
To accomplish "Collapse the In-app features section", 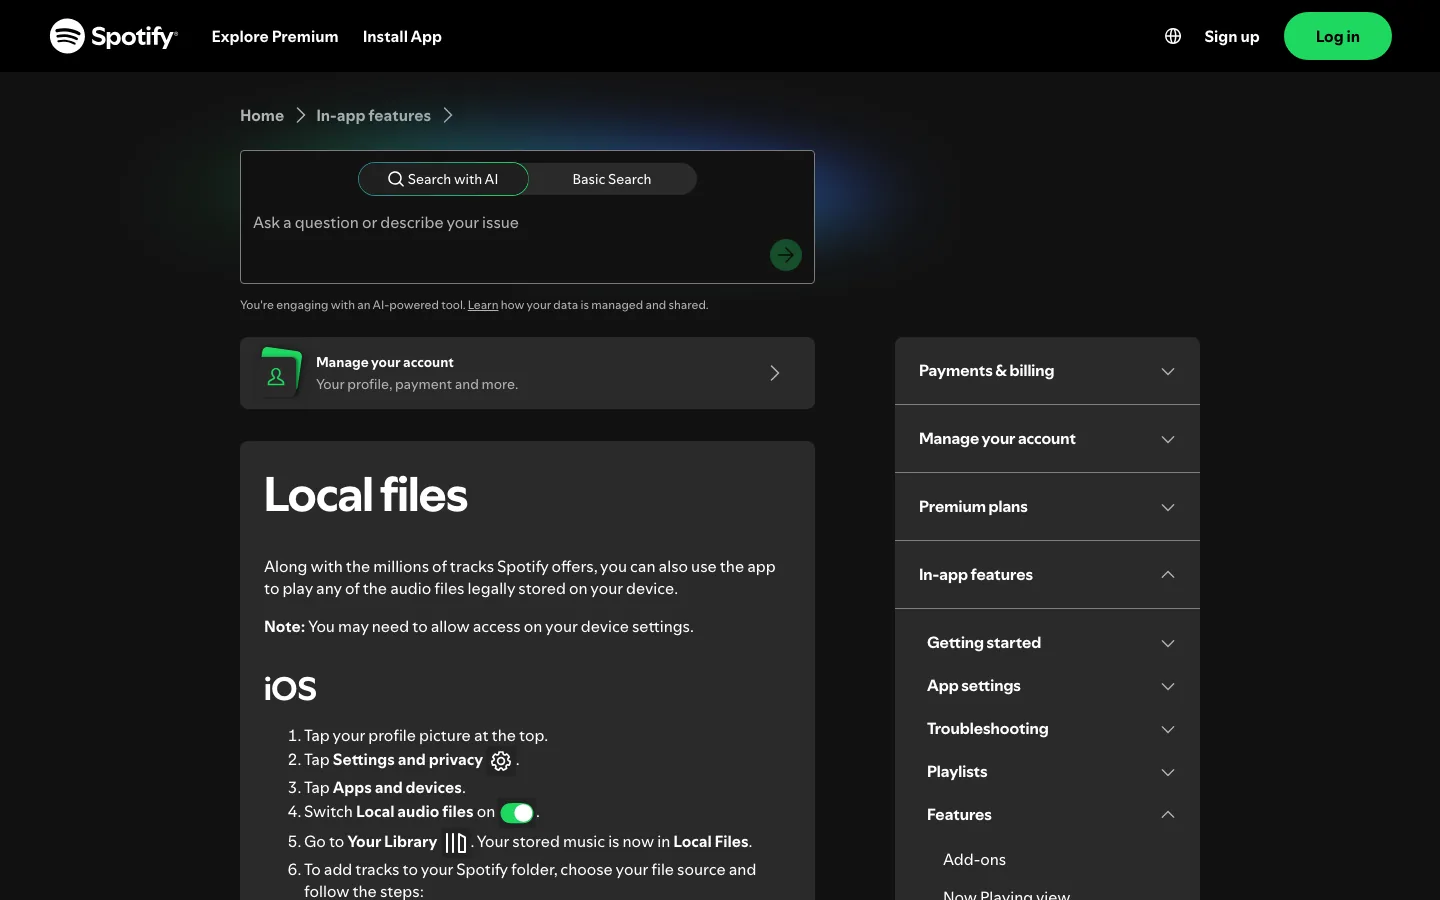I will [x=1047, y=575].
